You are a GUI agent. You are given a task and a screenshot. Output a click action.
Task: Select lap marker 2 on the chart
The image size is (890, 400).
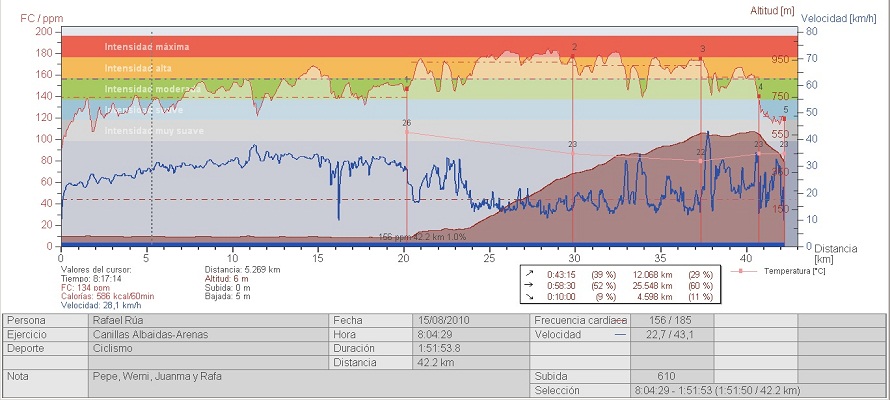pyautogui.click(x=573, y=56)
